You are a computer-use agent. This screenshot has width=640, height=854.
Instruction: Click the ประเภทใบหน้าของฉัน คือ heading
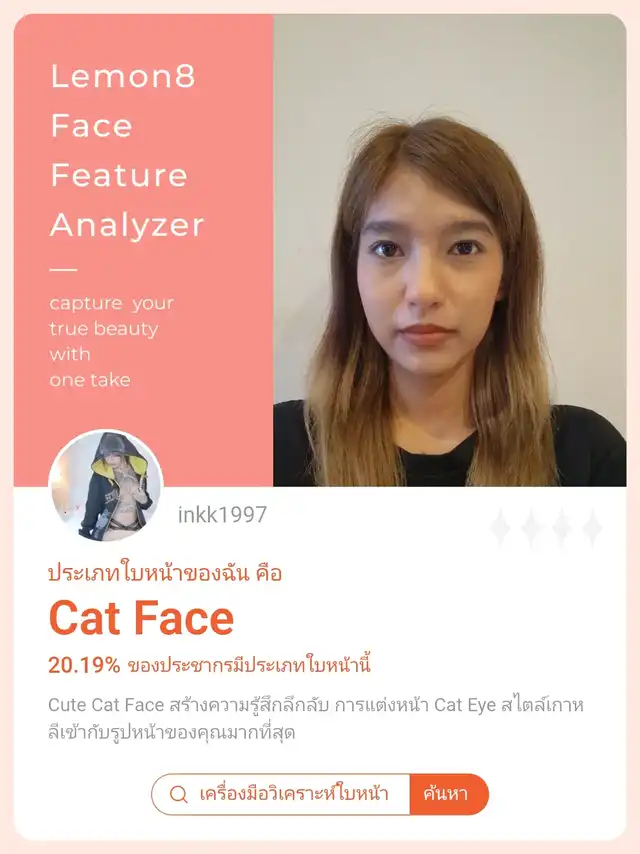165,574
